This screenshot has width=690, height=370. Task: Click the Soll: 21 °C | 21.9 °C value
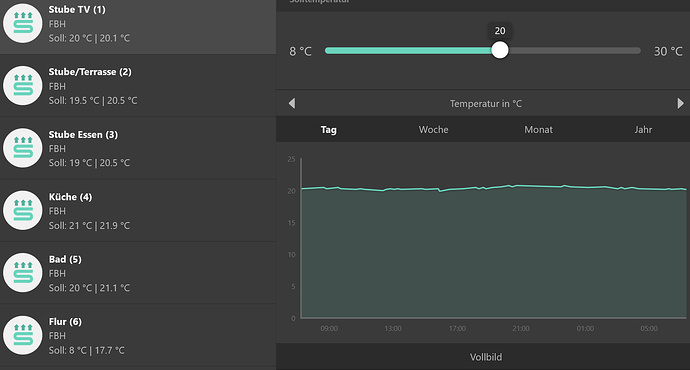[89, 226]
